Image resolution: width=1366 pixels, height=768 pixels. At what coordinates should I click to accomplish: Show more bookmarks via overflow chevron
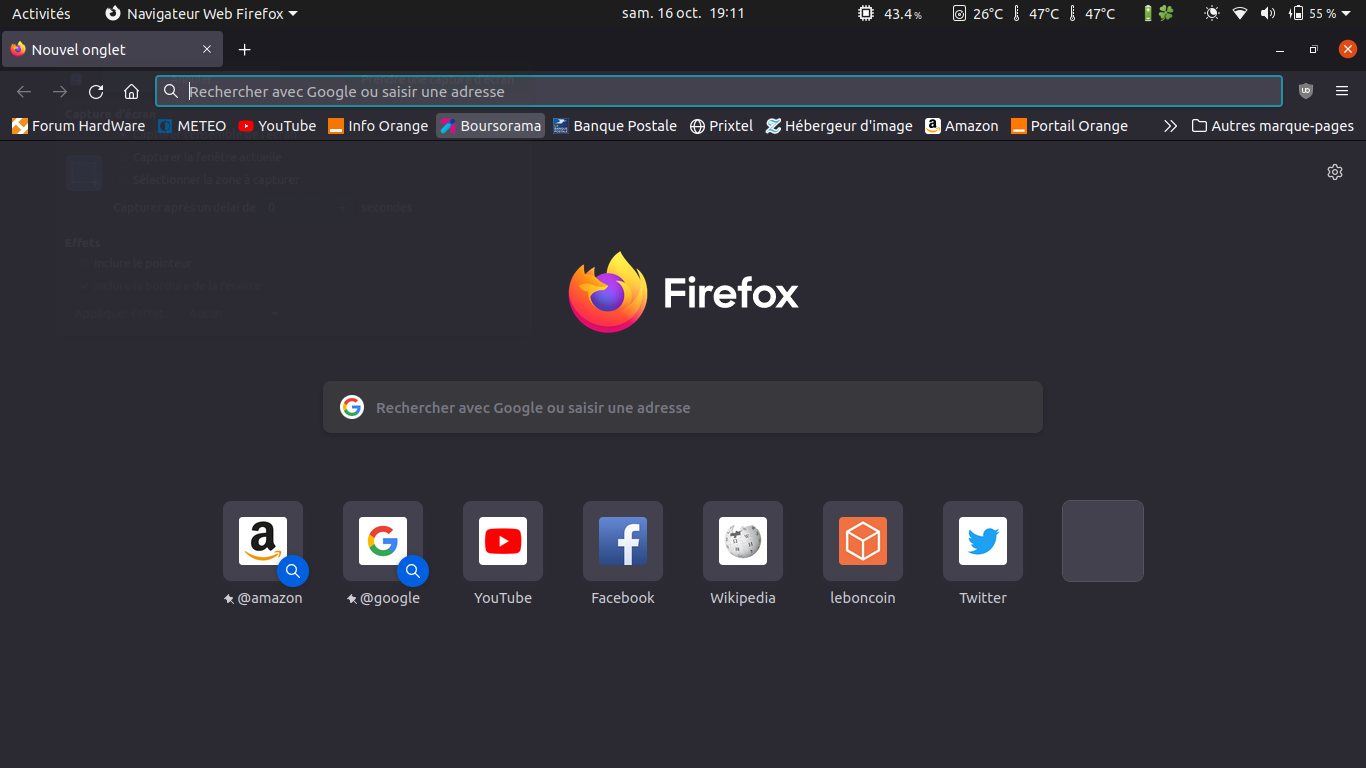pyautogui.click(x=1170, y=126)
